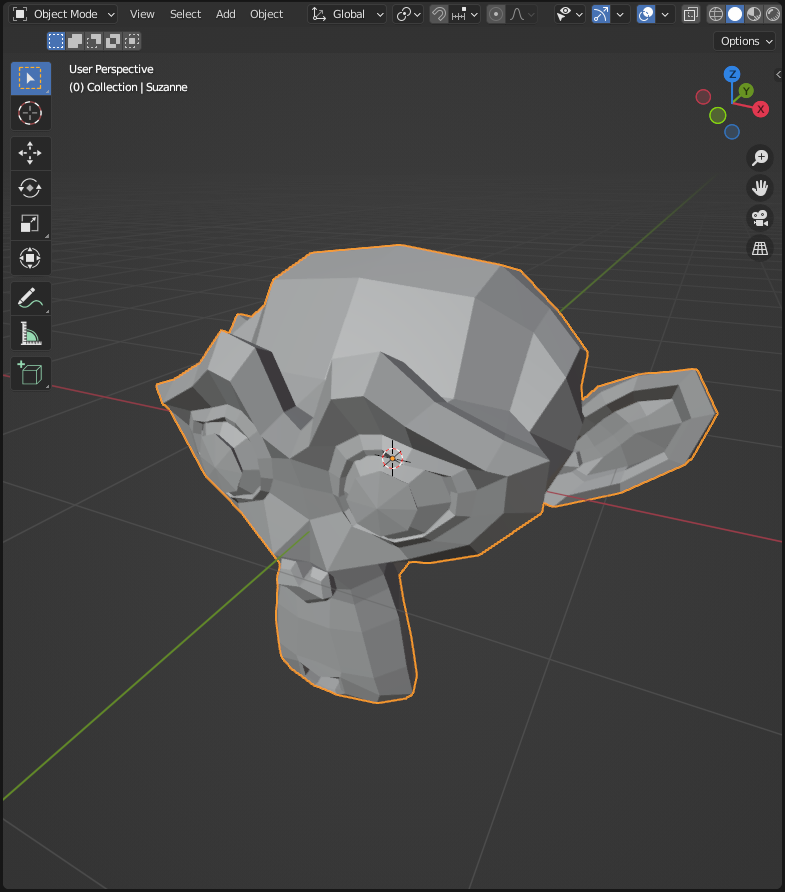Switch to Rendered shading
785x892 pixels.
[773, 14]
